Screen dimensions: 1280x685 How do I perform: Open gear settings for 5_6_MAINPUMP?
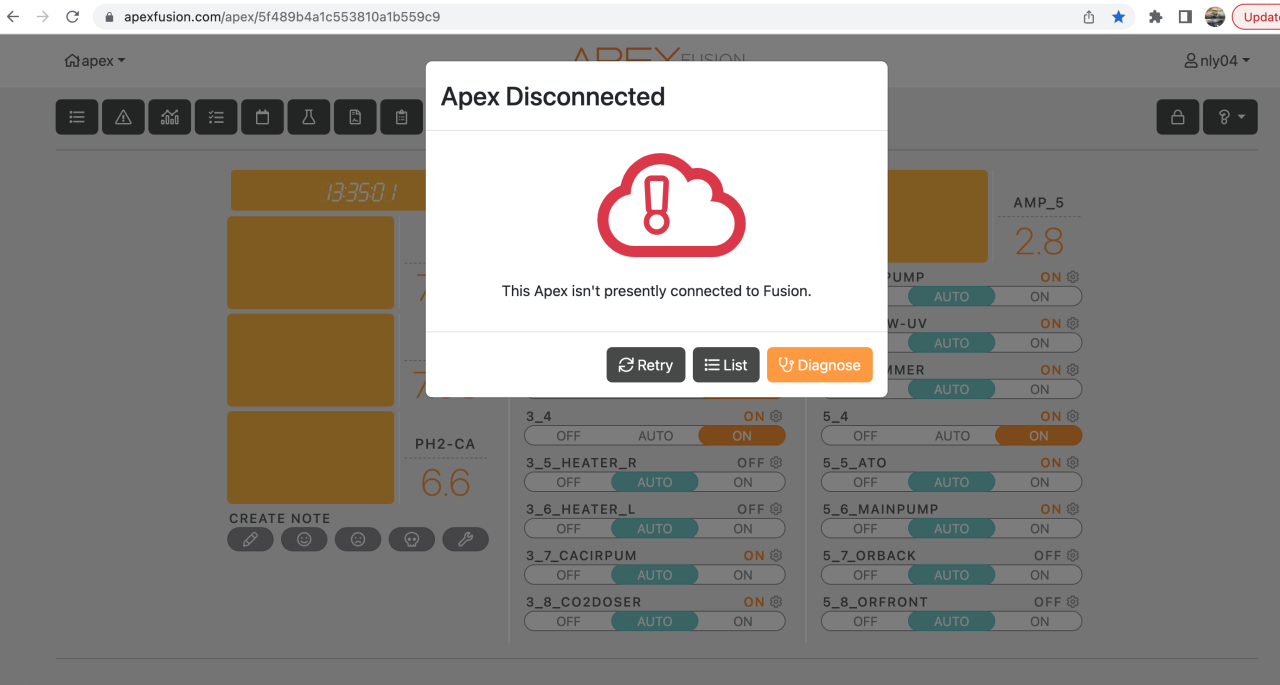tap(1073, 509)
